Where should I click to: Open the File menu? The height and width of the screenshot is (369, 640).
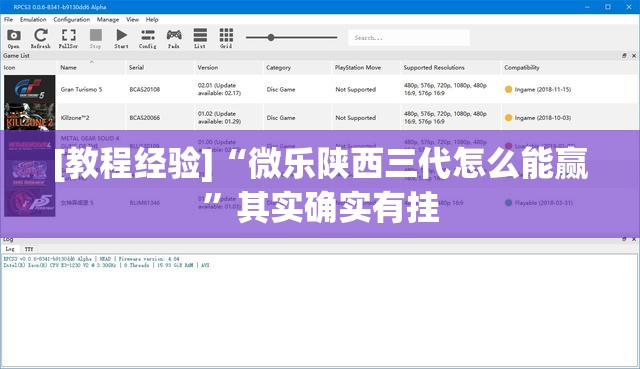[9, 19]
